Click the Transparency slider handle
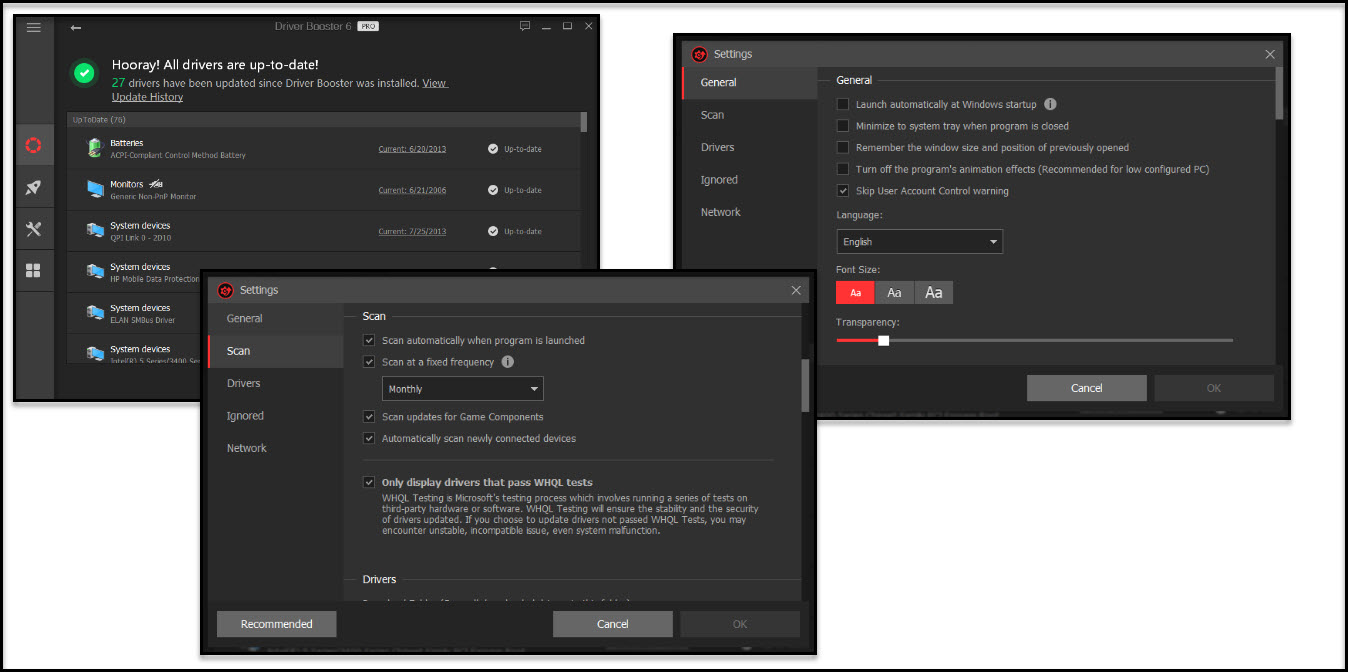Image resolution: width=1348 pixels, height=672 pixels. click(x=883, y=340)
